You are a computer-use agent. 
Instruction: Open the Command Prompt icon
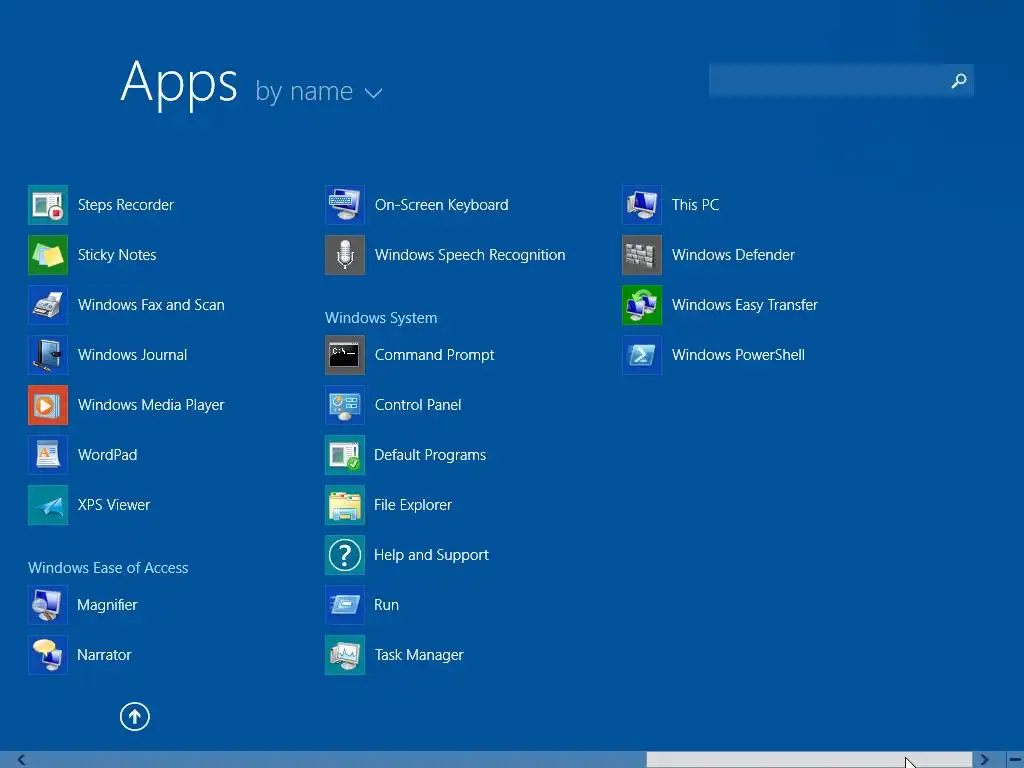pos(345,355)
